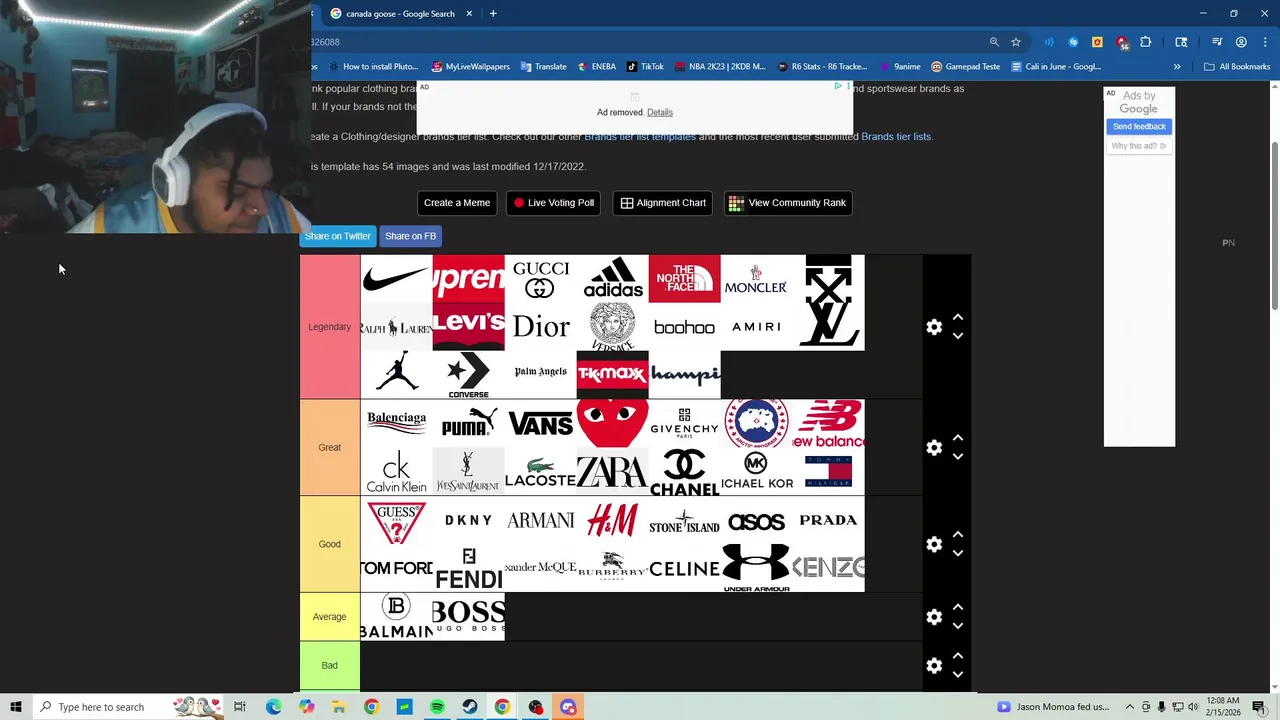1280x720 pixels.
Task: Select the Lacoste crocodile logo tile
Action: [x=540, y=471]
